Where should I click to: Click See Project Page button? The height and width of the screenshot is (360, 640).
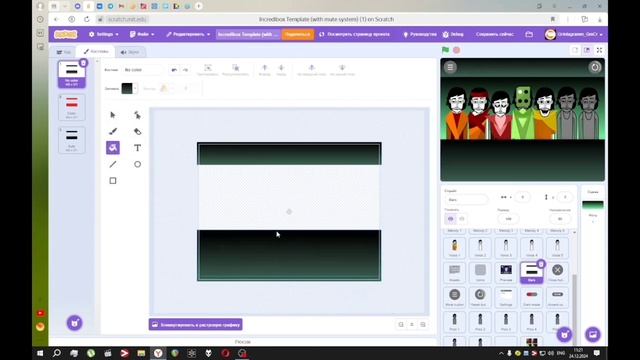point(354,34)
